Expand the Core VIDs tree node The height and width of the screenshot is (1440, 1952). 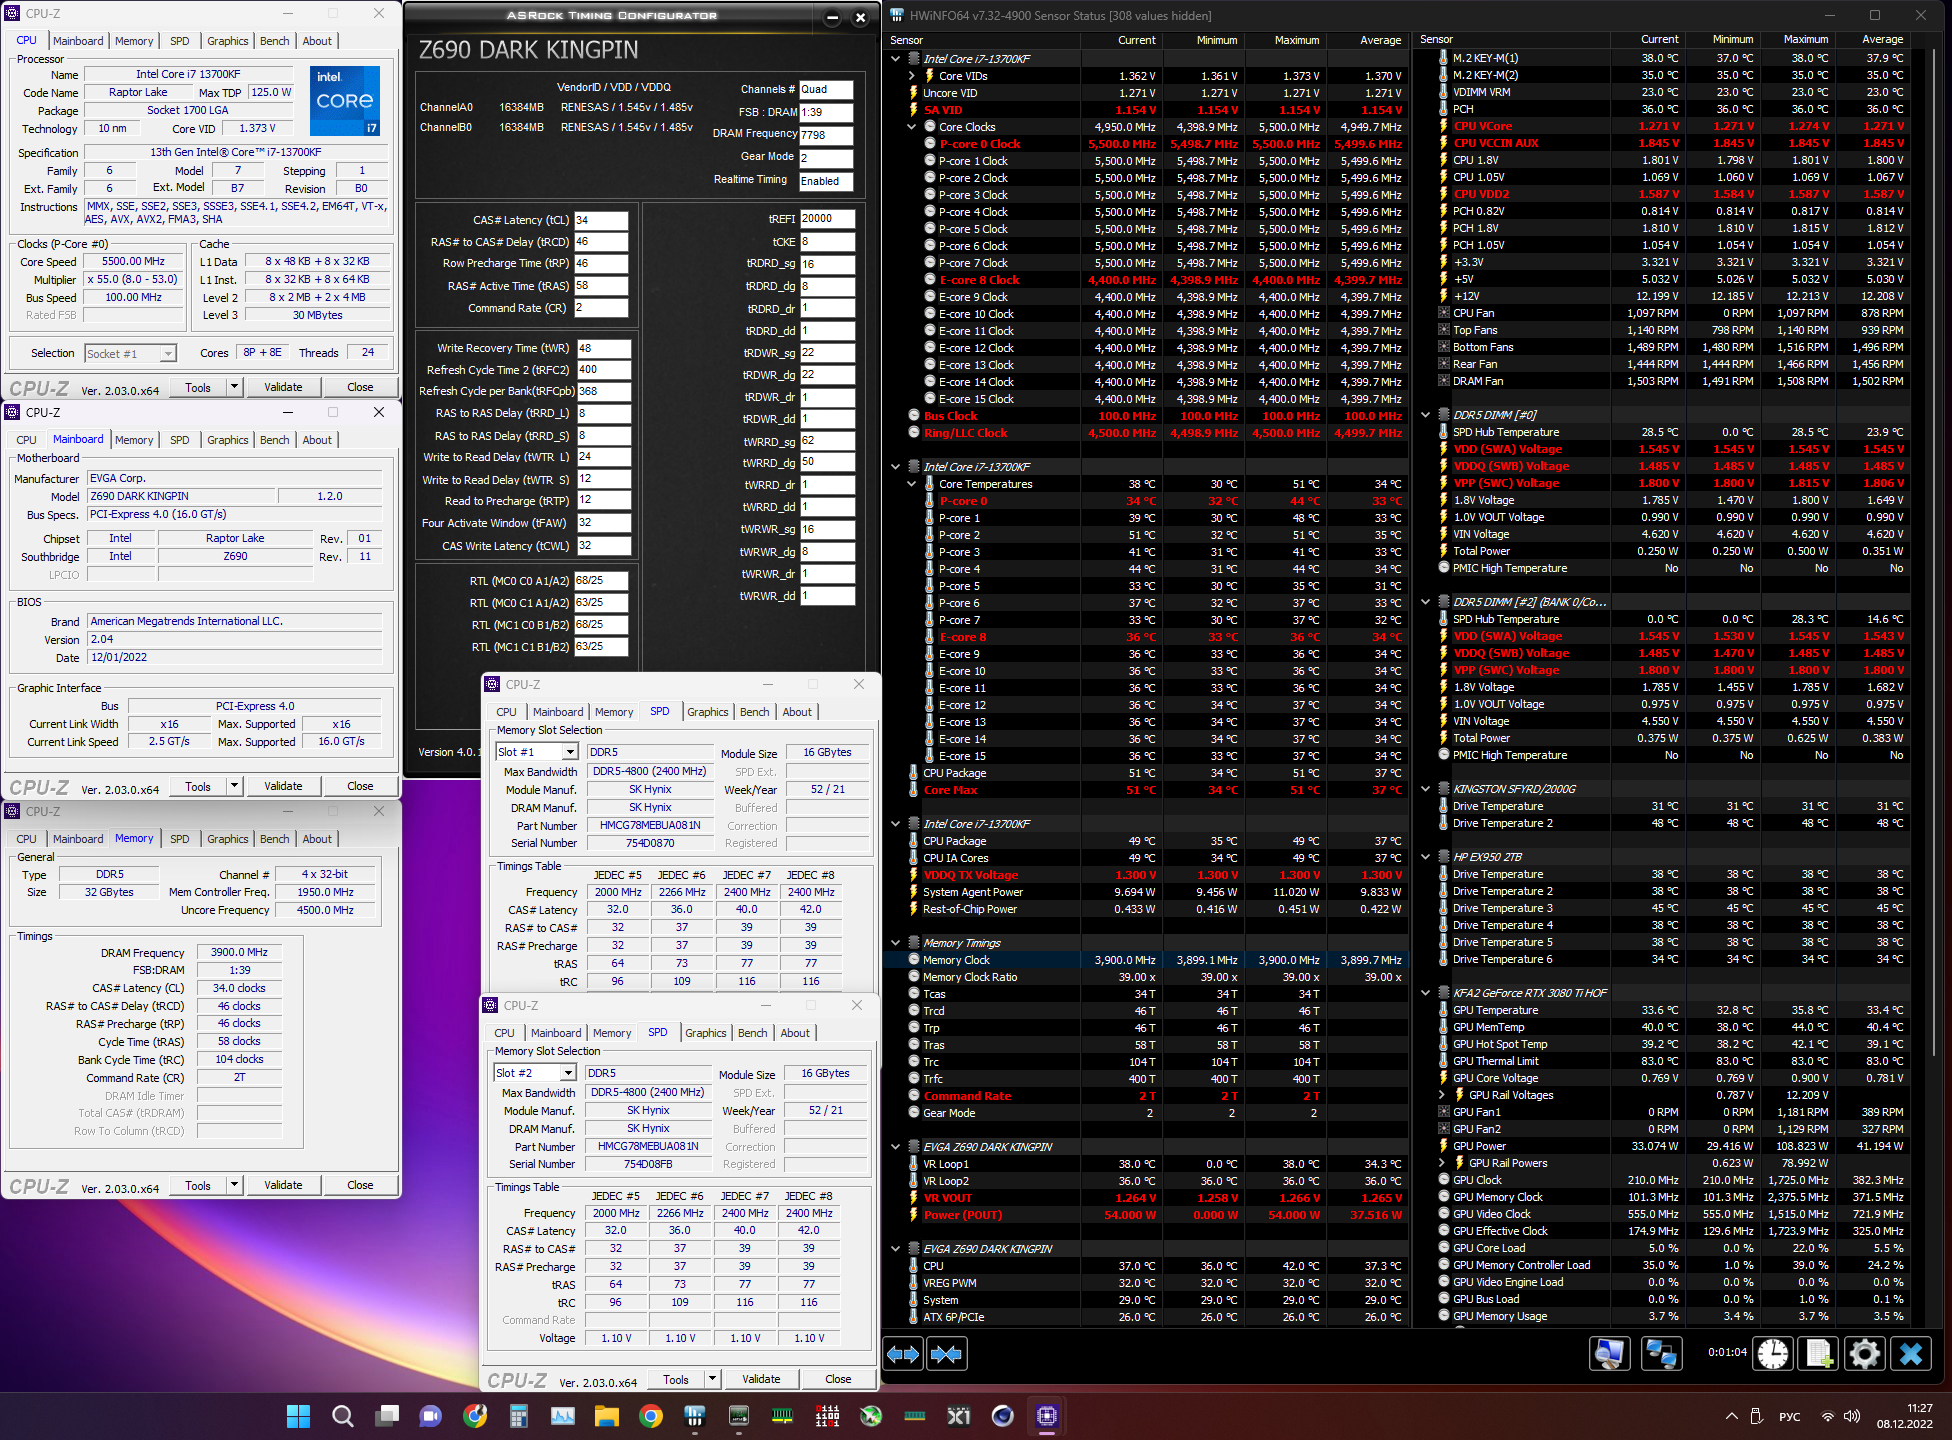point(911,76)
